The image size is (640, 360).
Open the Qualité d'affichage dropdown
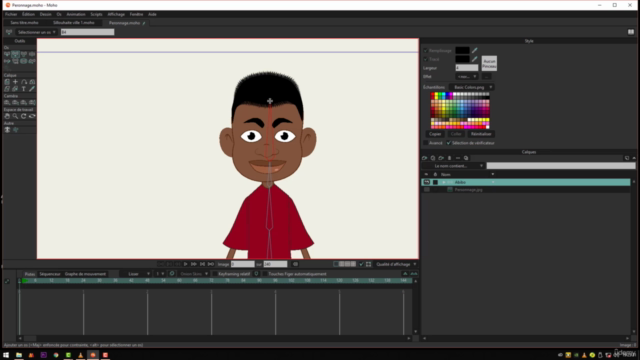(396, 264)
